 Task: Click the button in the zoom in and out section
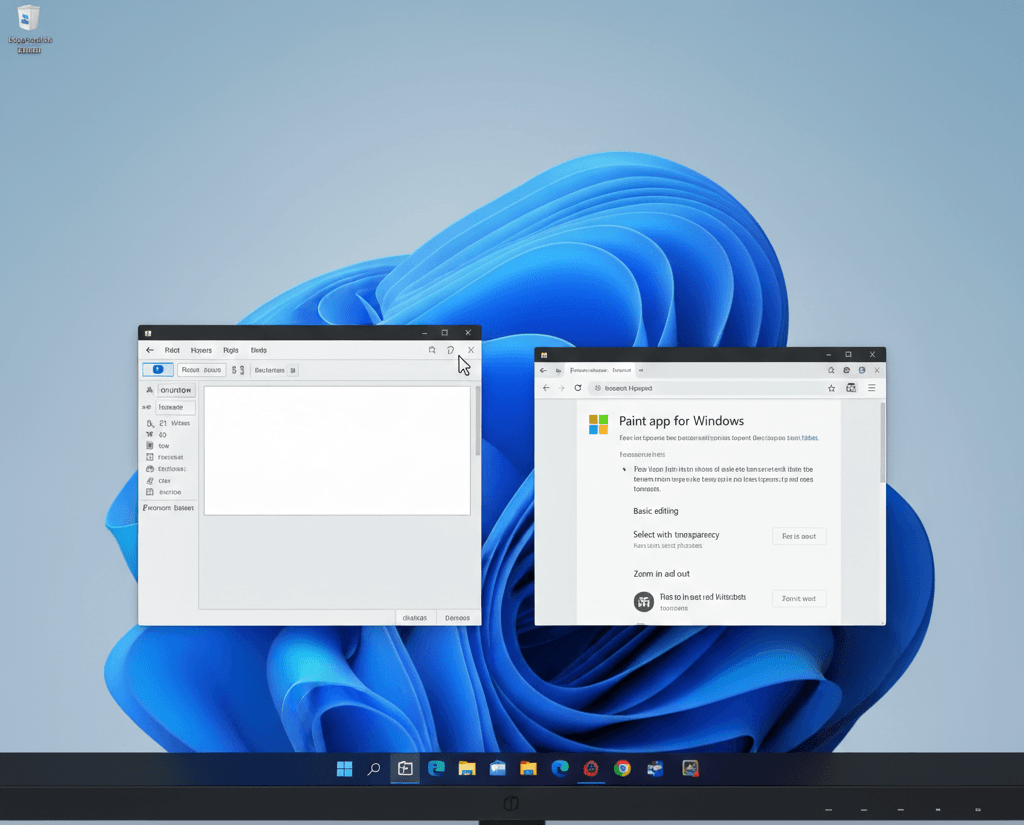pyautogui.click(x=799, y=598)
